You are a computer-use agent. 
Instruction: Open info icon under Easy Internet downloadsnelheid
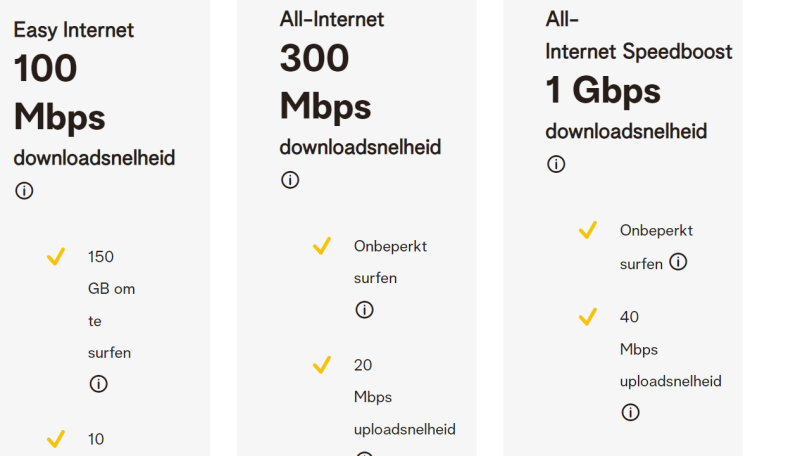coord(24,190)
